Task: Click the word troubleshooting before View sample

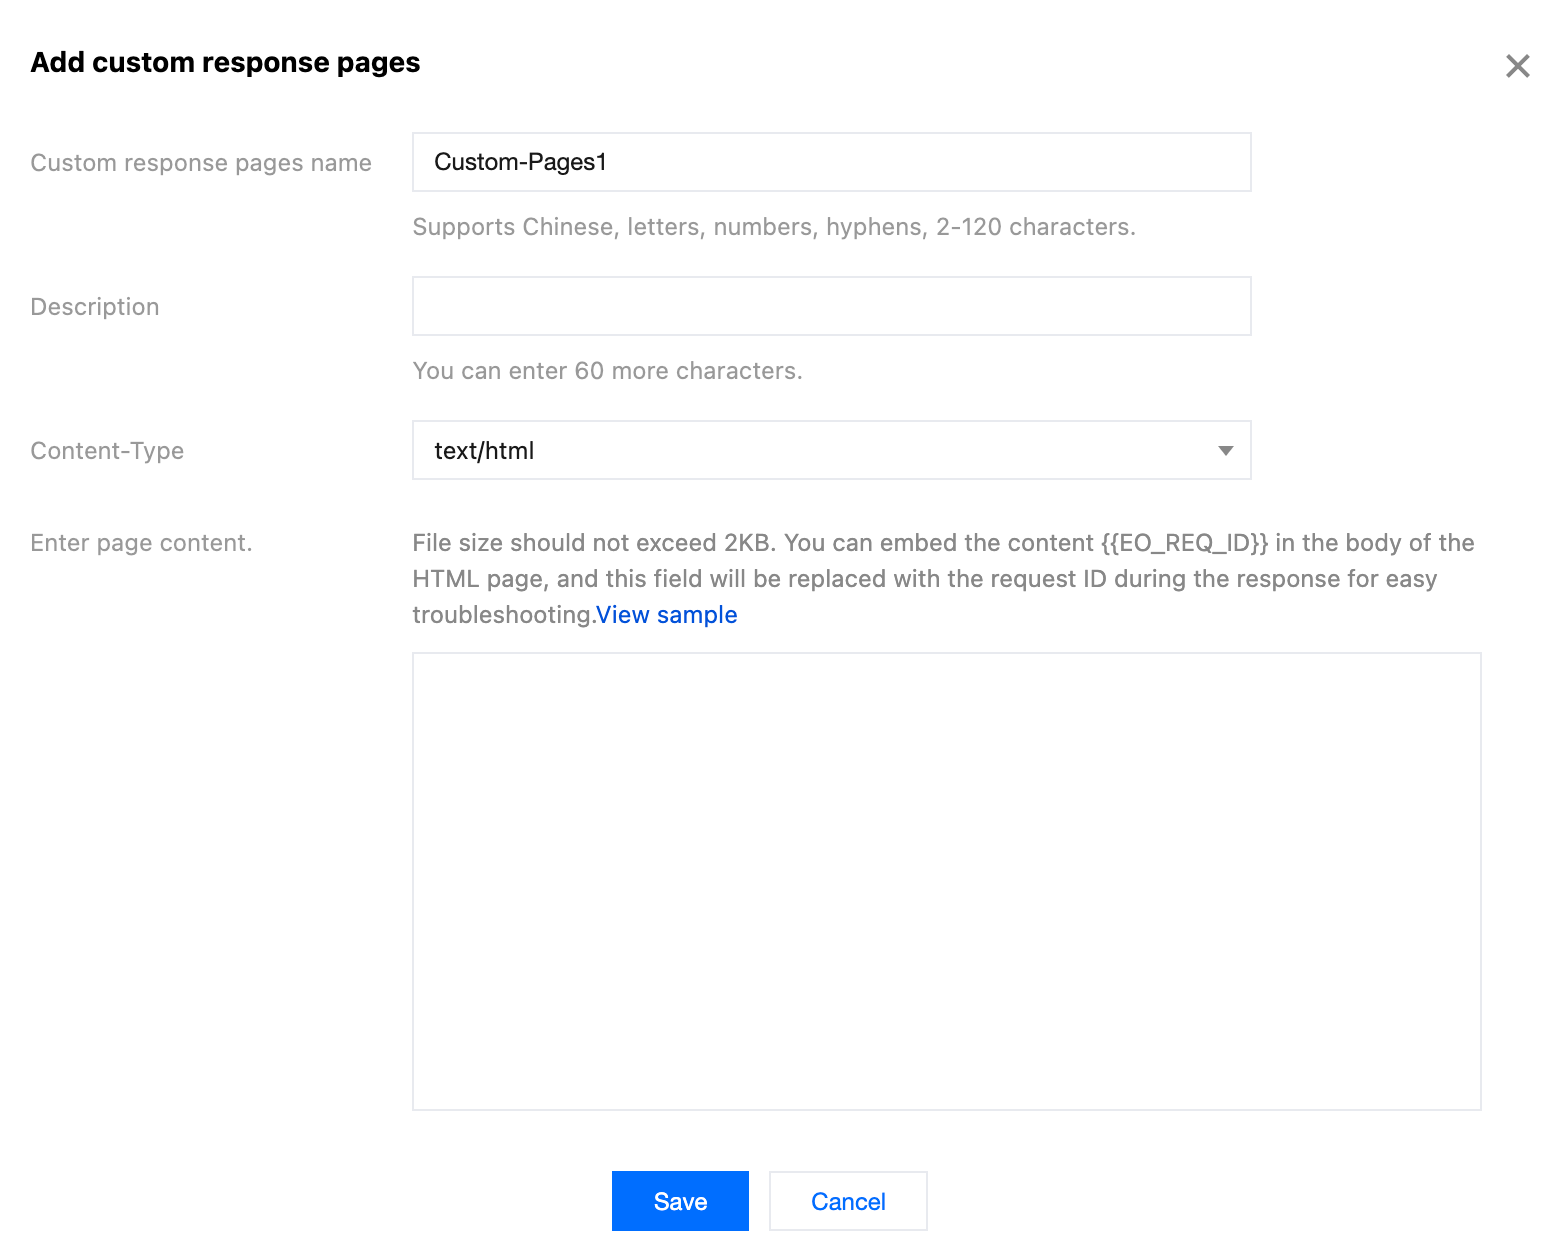Action: click(502, 615)
